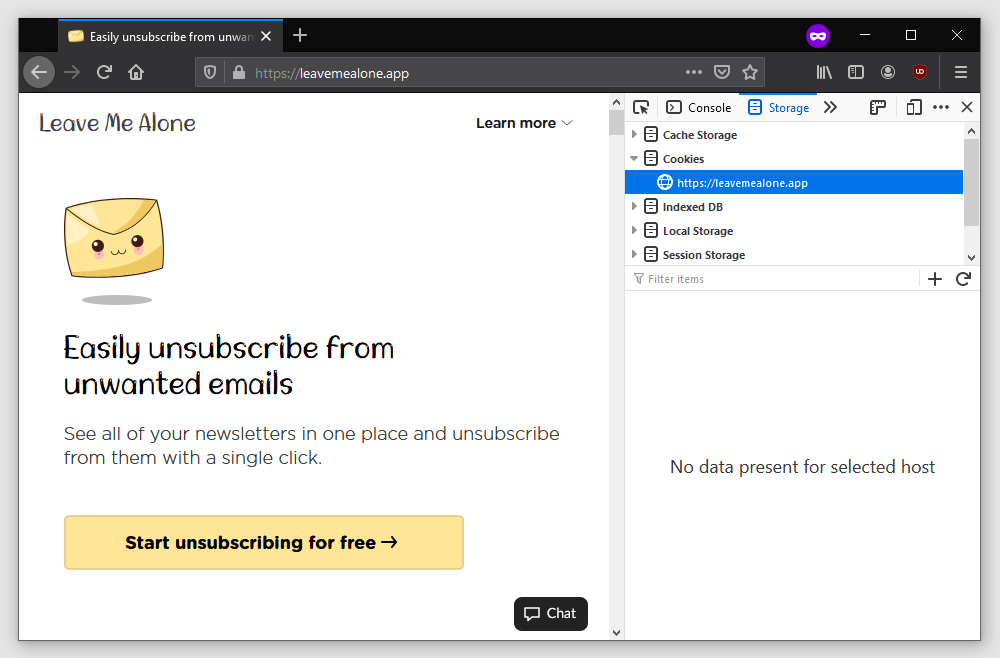Select the Cache Storage label

pyautogui.click(x=700, y=135)
